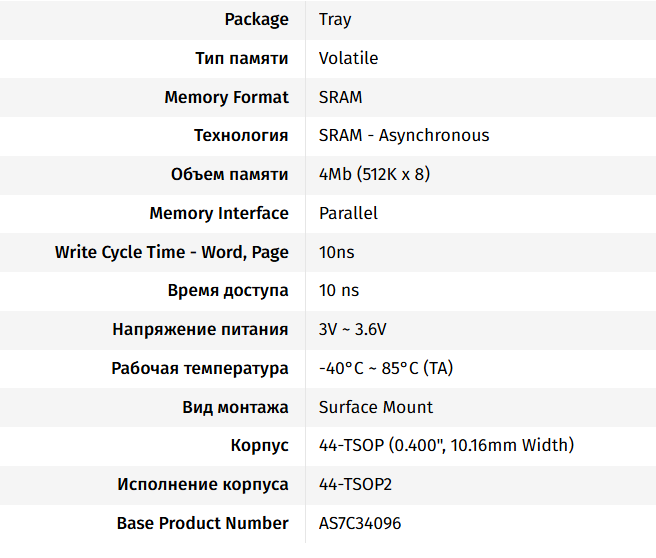Click the 44-TSOP 10.16mm Width value
The height and width of the screenshot is (558, 656).
(x=446, y=445)
